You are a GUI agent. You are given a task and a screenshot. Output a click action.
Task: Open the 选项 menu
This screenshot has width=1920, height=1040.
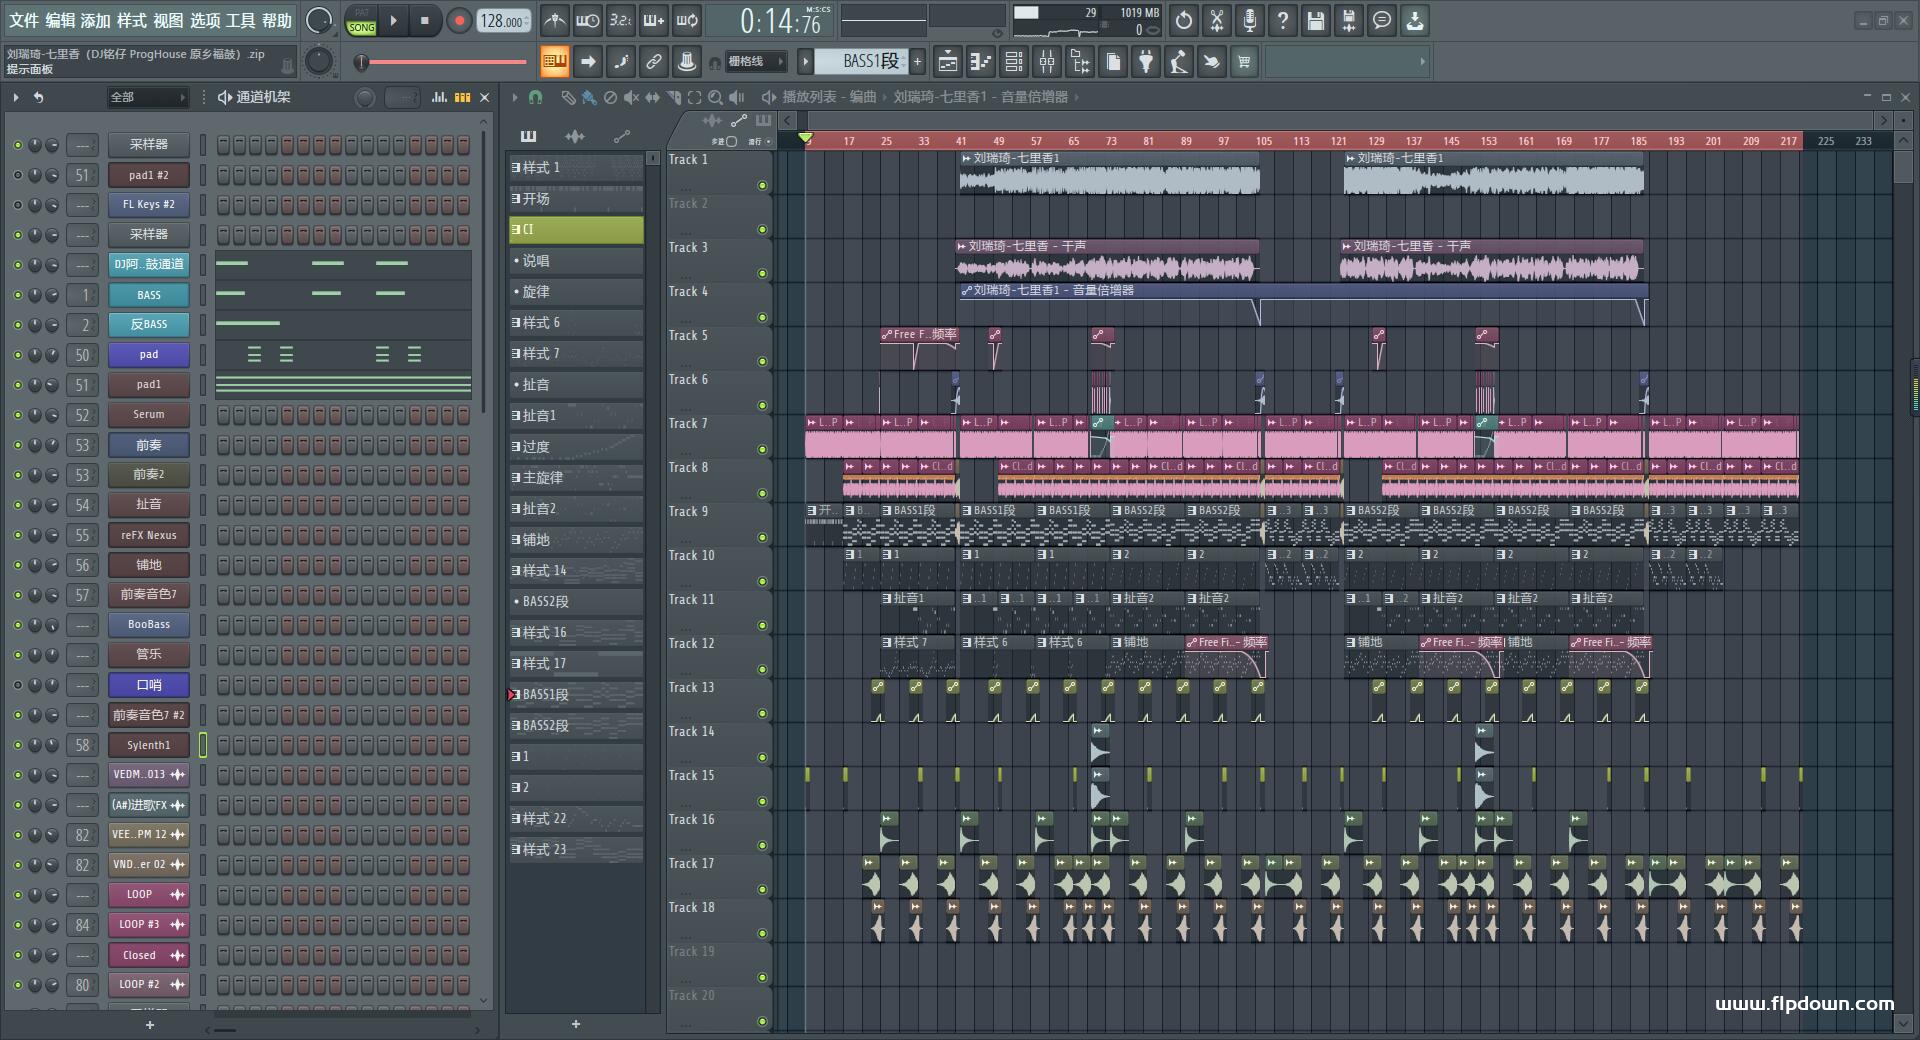pyautogui.click(x=205, y=20)
